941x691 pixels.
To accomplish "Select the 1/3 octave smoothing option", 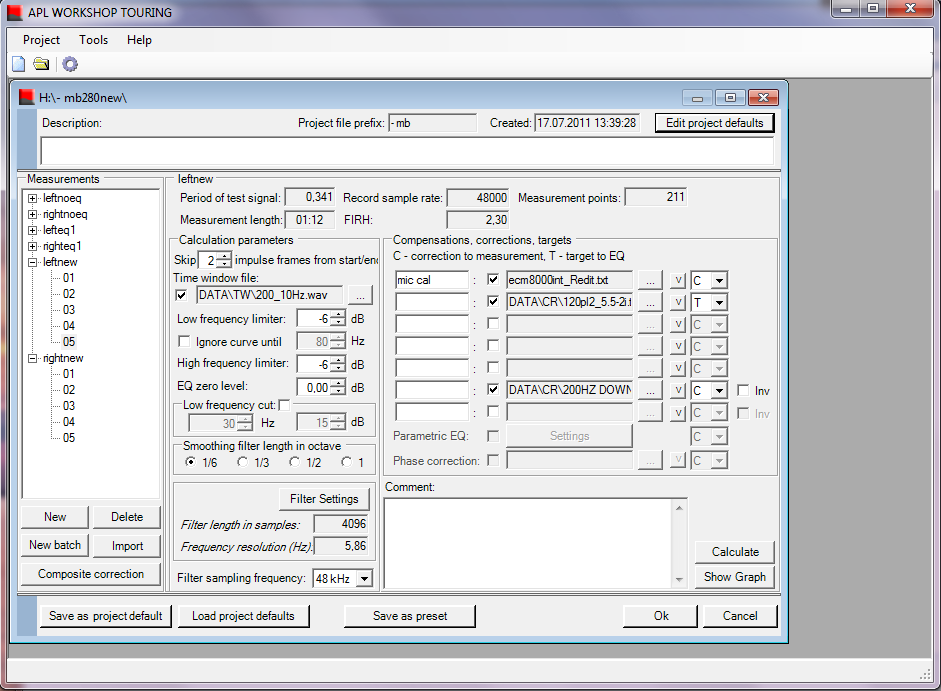I will tap(243, 462).
